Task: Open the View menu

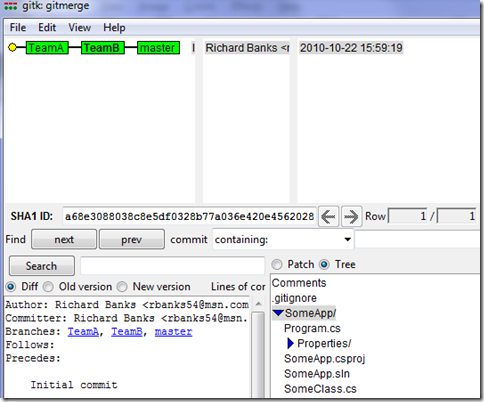Action: click(x=79, y=27)
